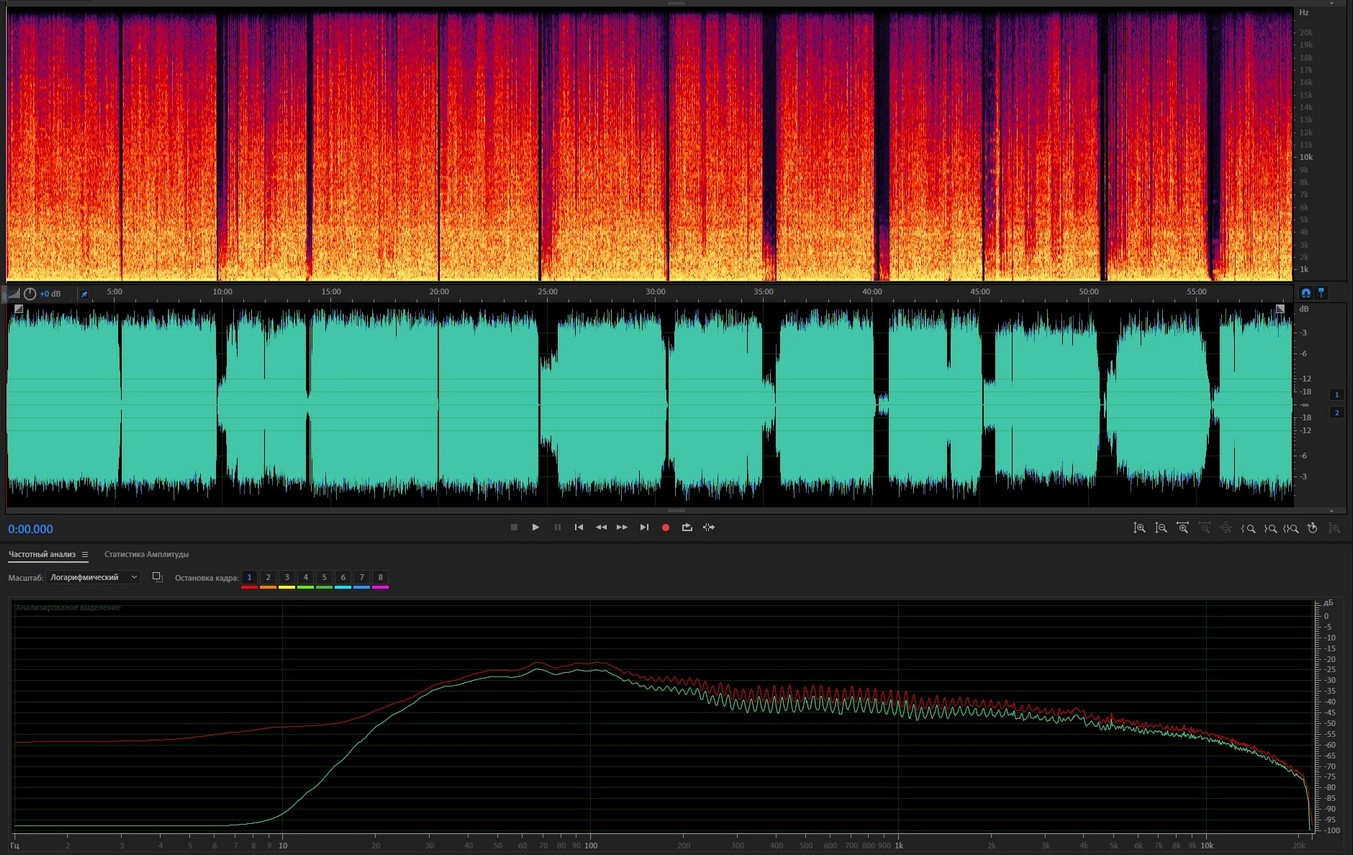This screenshot has width=1353, height=855.
Task: Adjust the +0 dB volume knob
Action: point(30,294)
